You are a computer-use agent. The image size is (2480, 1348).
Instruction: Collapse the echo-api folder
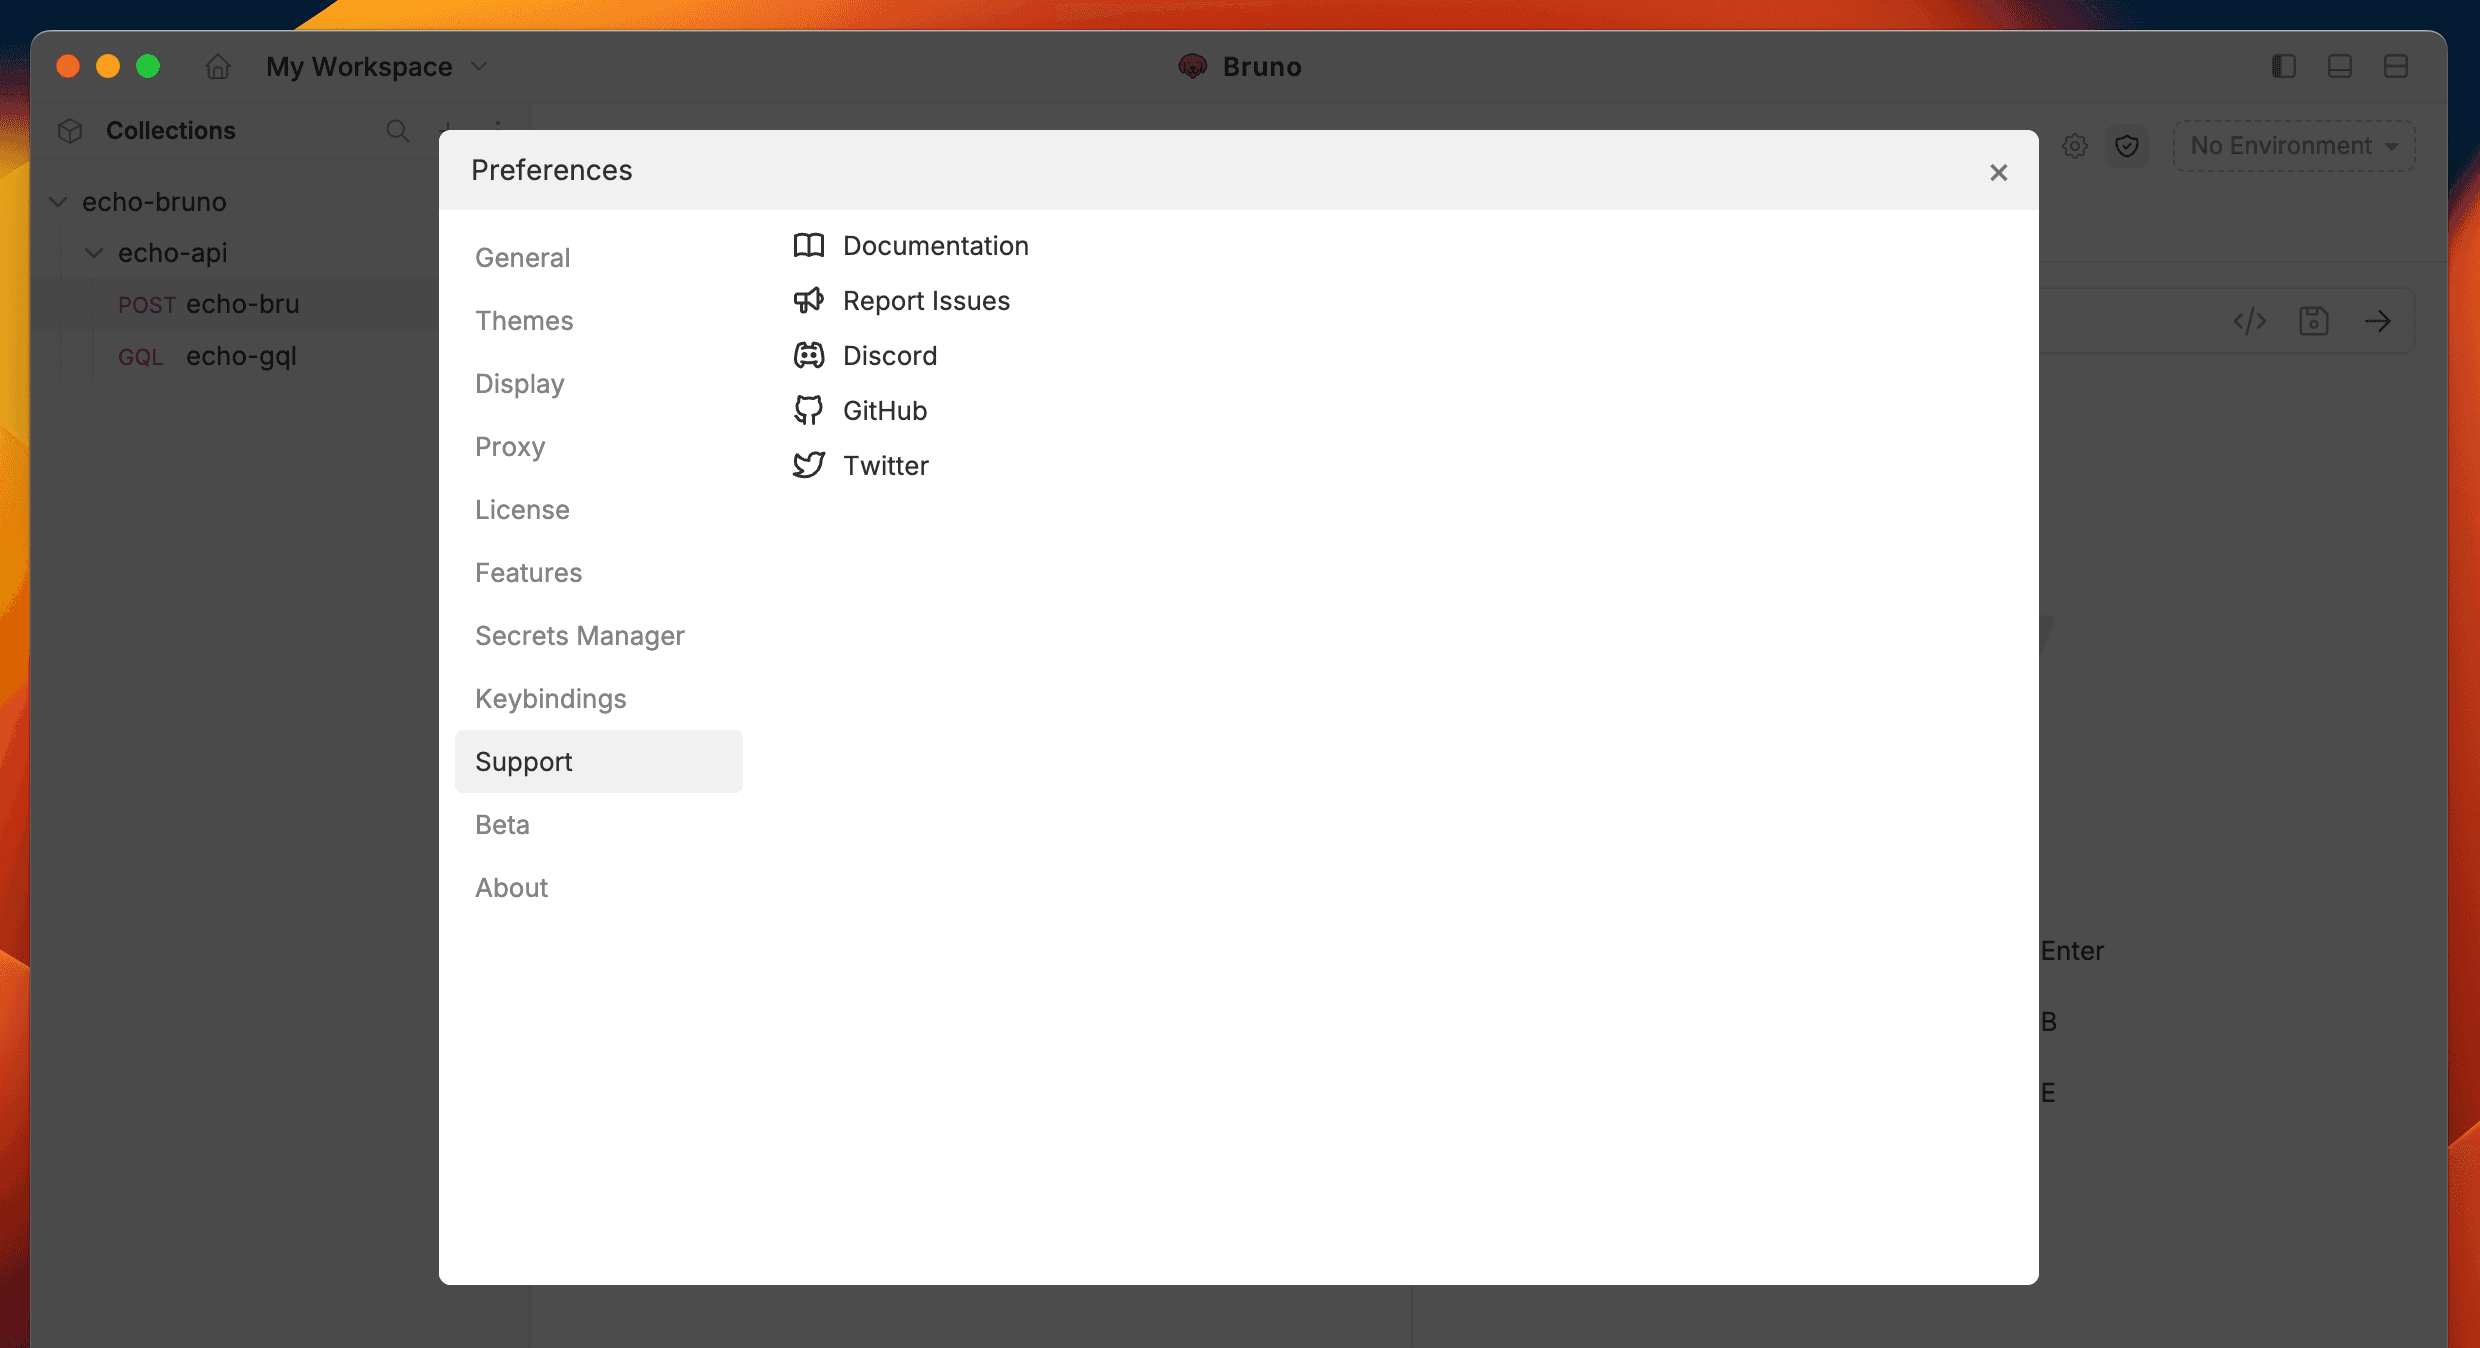click(94, 253)
